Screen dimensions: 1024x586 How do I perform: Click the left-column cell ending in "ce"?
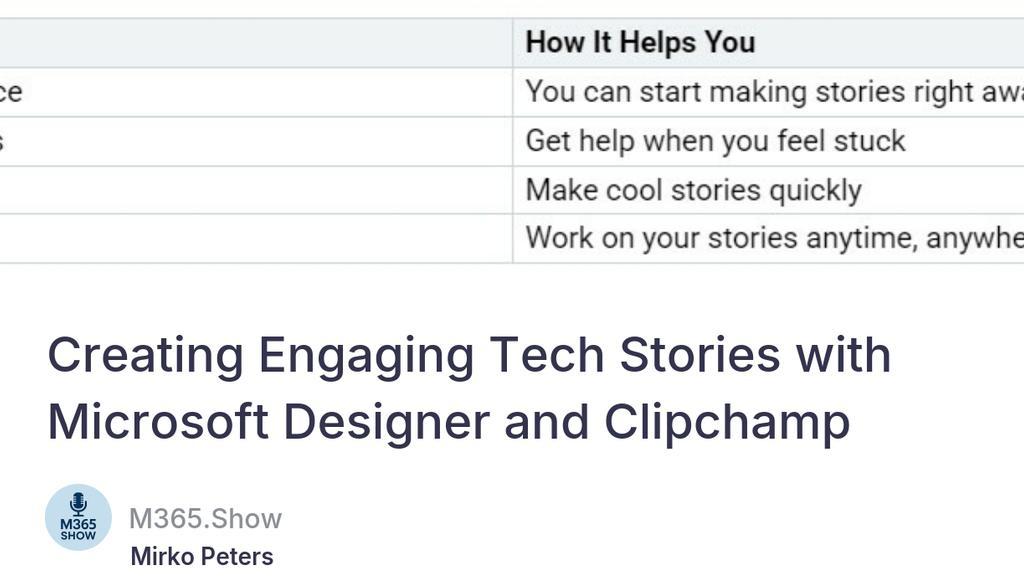coord(250,92)
